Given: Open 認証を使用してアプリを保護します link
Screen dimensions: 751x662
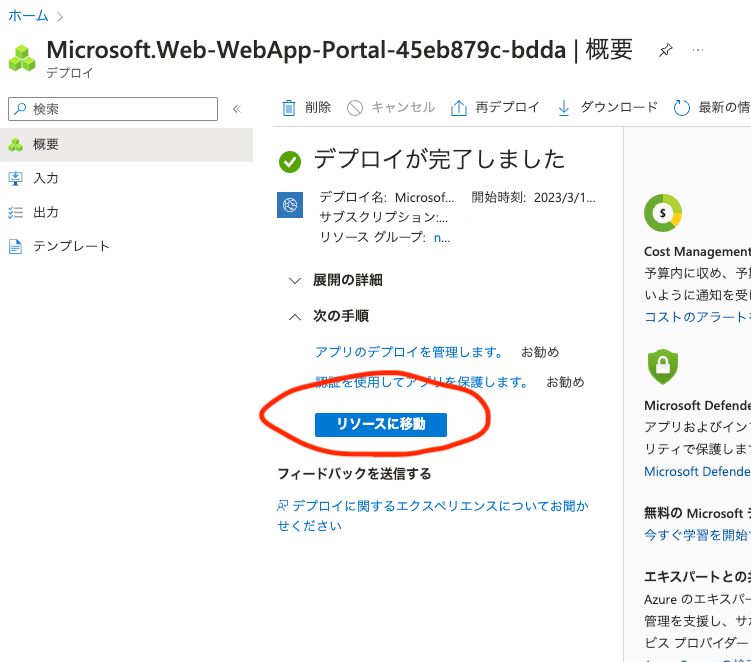Looking at the screenshot, I should click(421, 382).
